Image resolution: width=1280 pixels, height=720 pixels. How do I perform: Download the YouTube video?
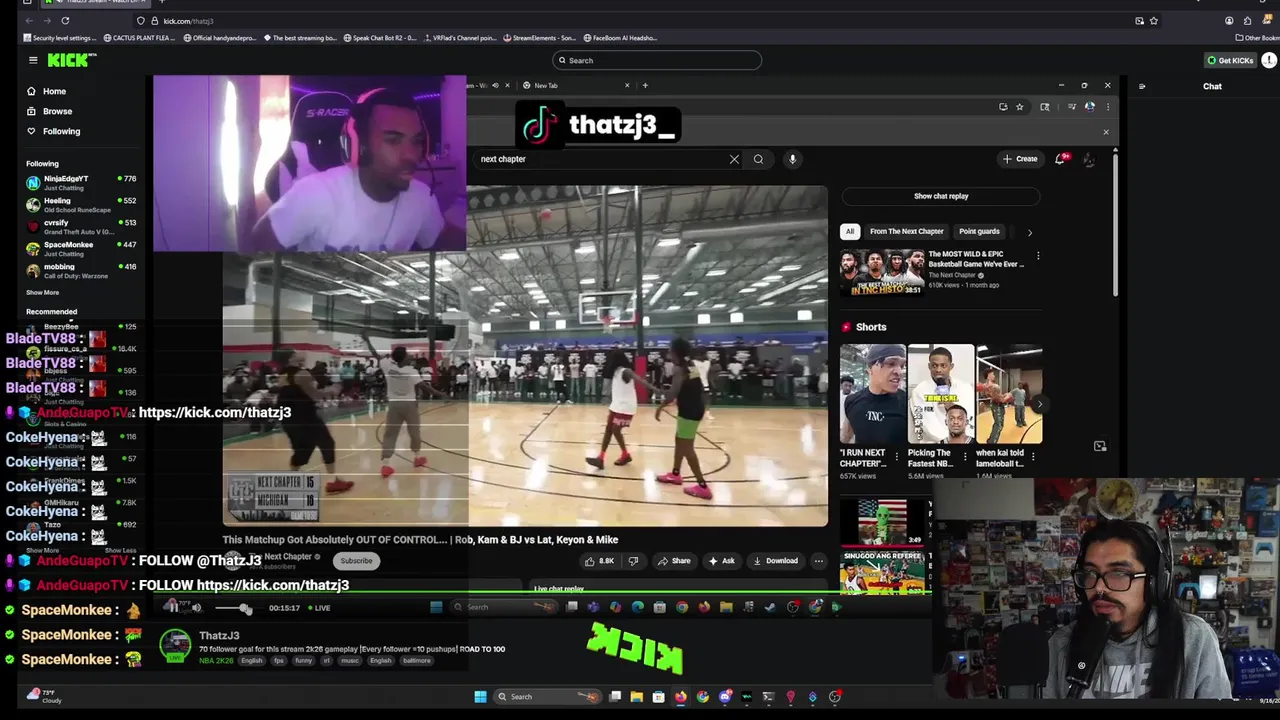[x=776, y=561]
